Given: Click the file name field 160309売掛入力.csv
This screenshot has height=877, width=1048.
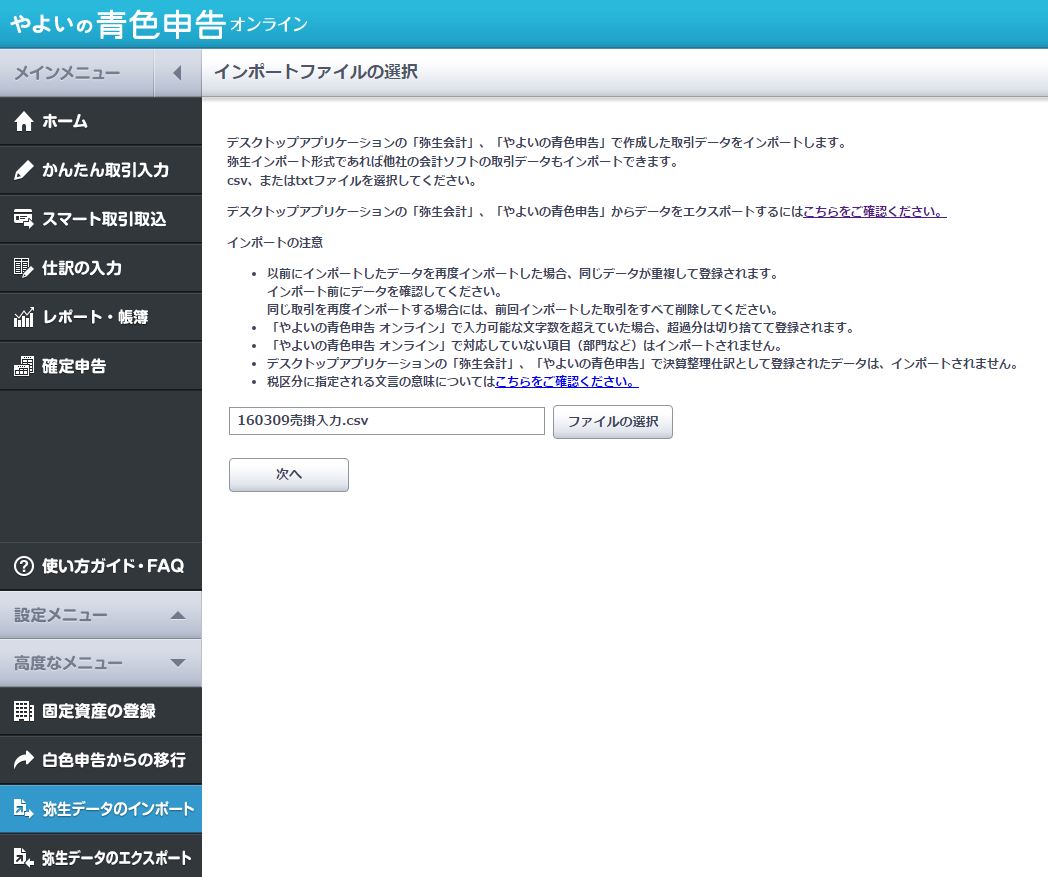Looking at the screenshot, I should 386,421.
